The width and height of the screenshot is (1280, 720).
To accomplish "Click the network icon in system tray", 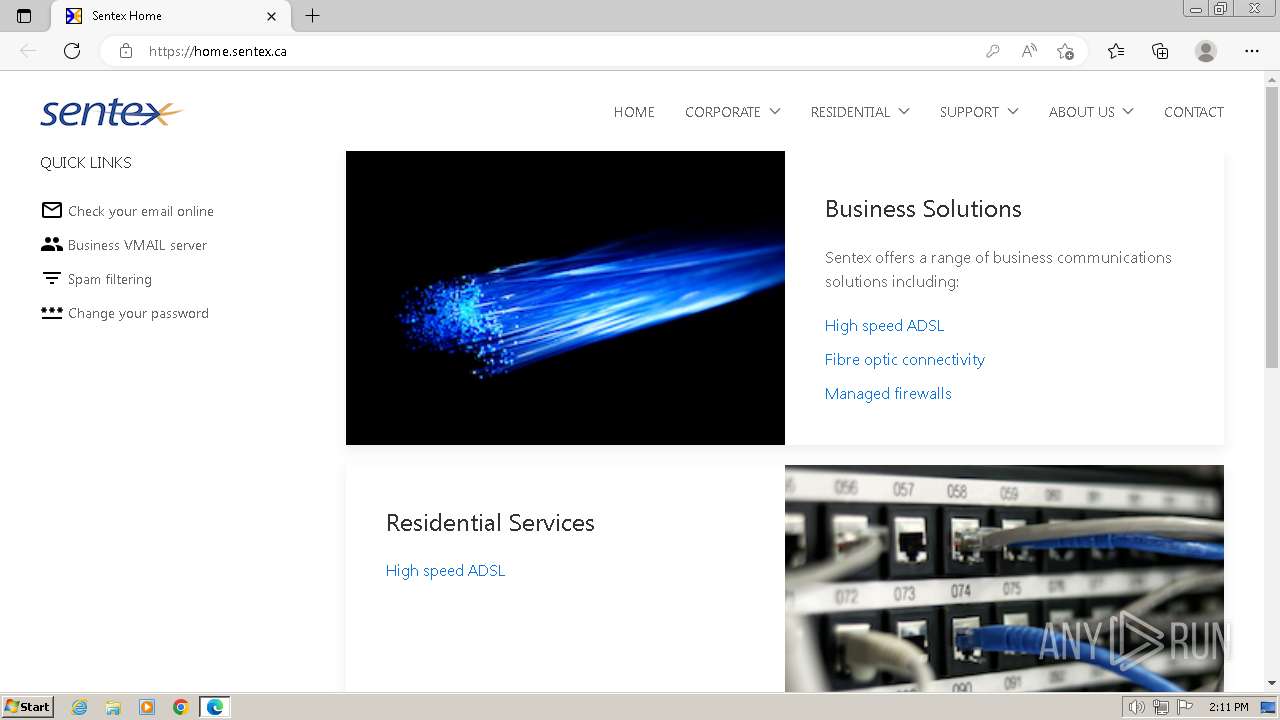I will point(1161,707).
